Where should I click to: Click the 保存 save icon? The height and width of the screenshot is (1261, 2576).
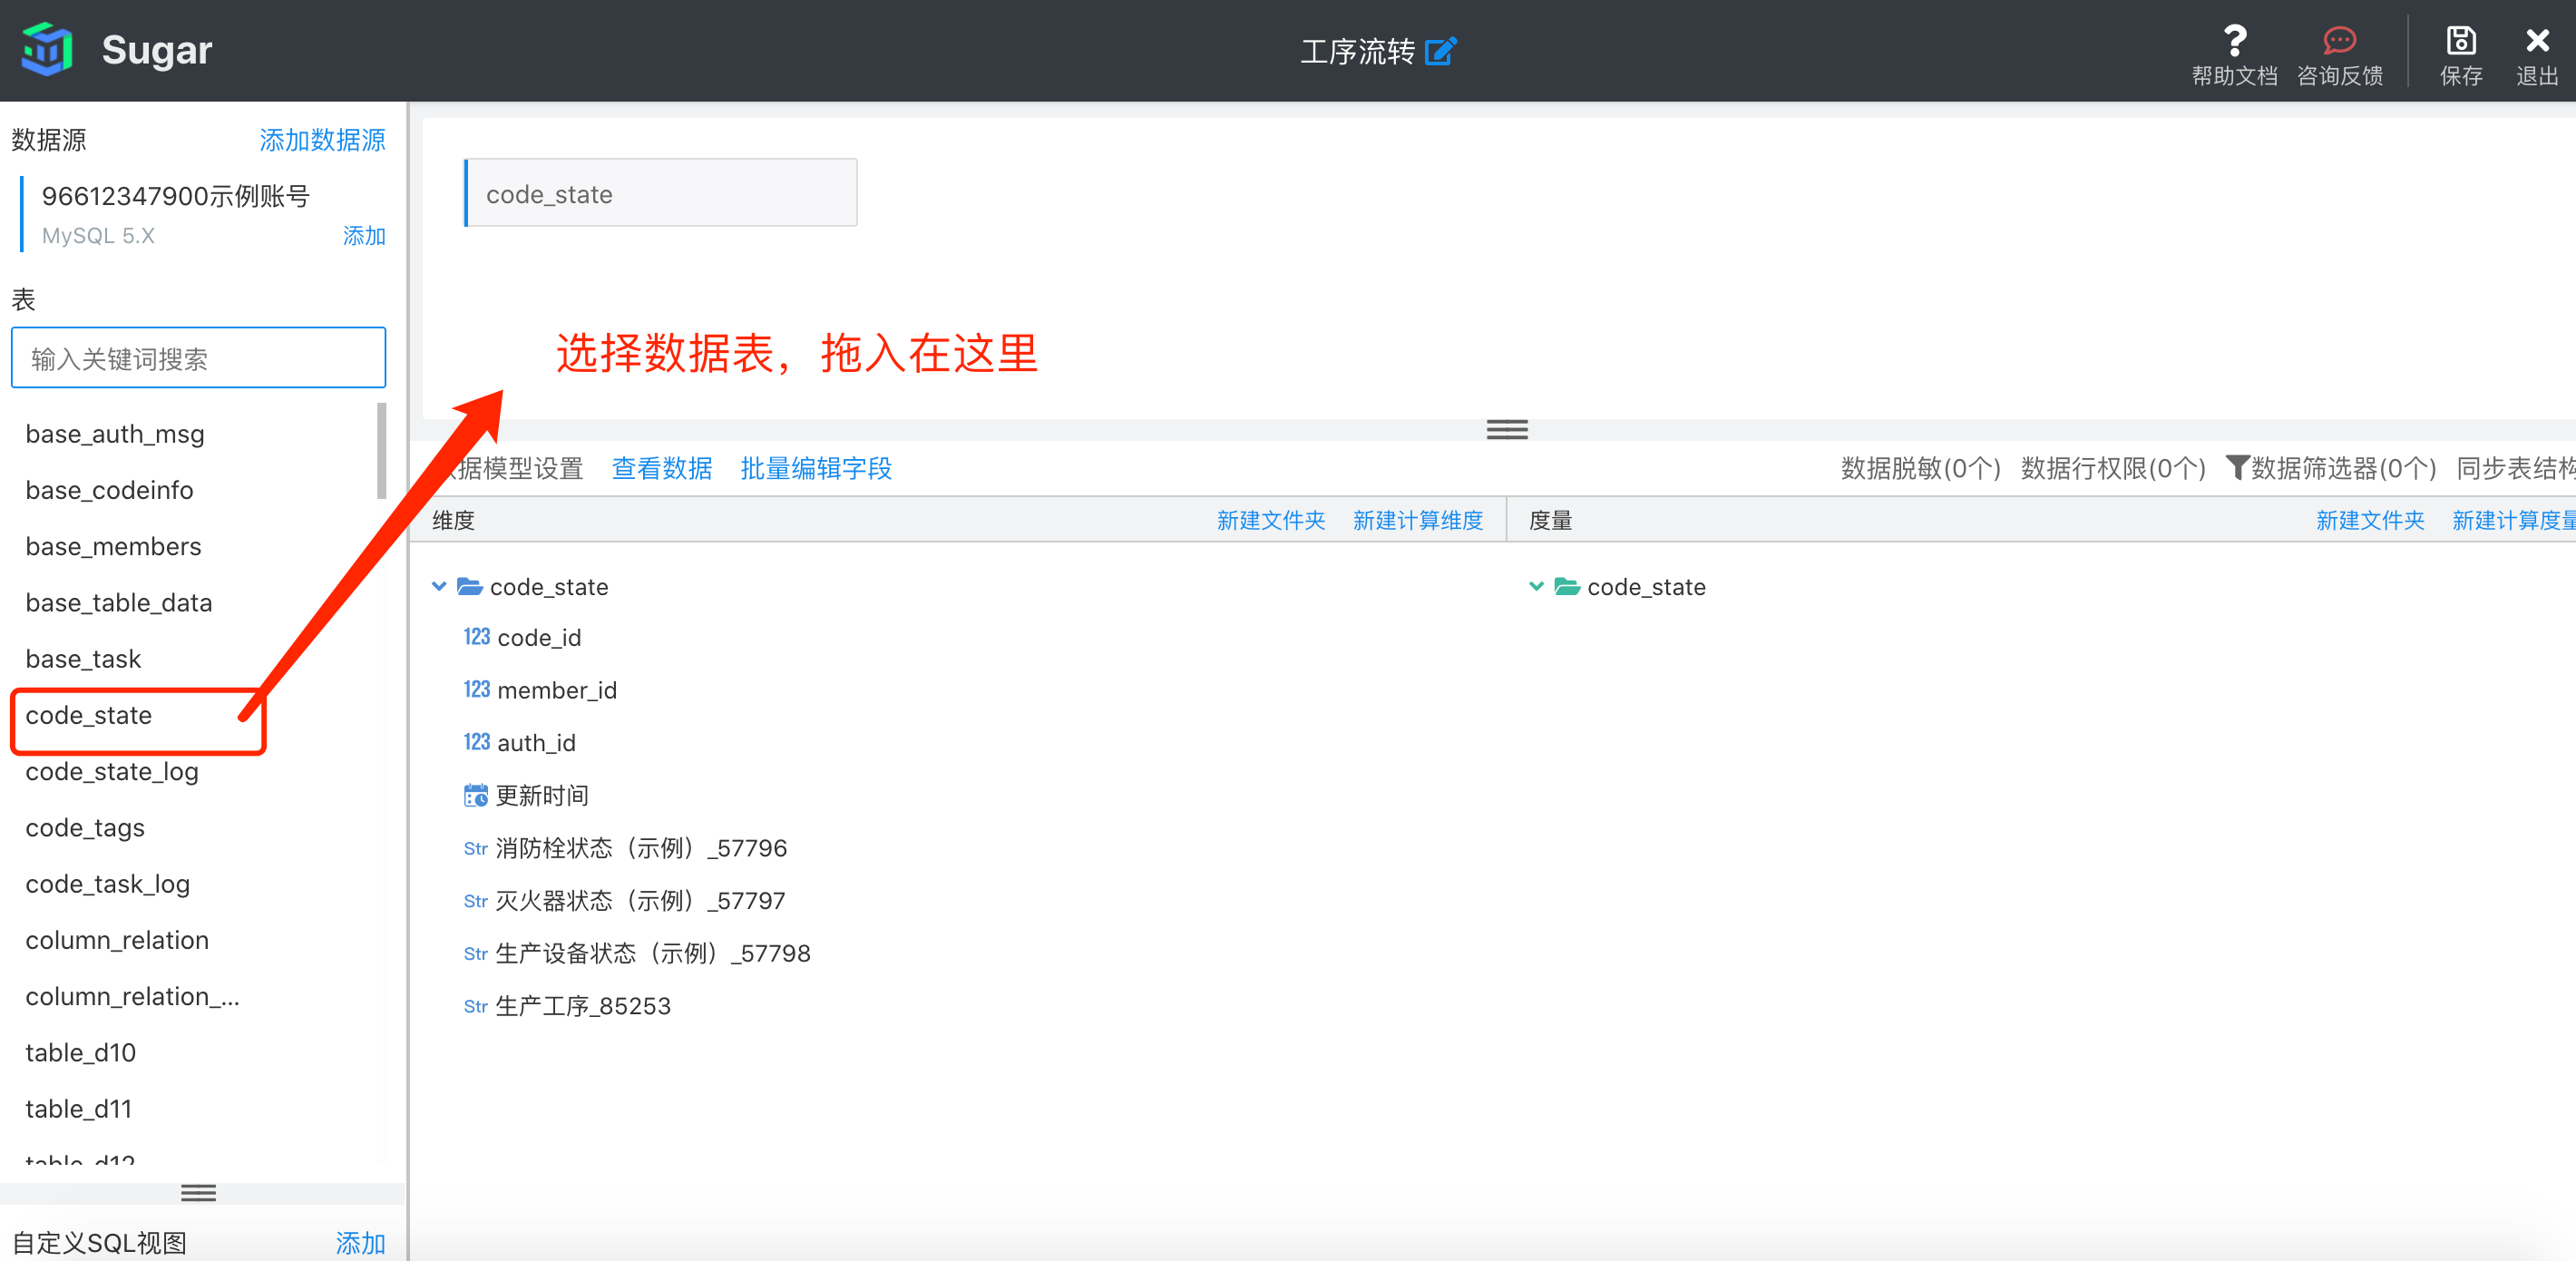[2461, 40]
